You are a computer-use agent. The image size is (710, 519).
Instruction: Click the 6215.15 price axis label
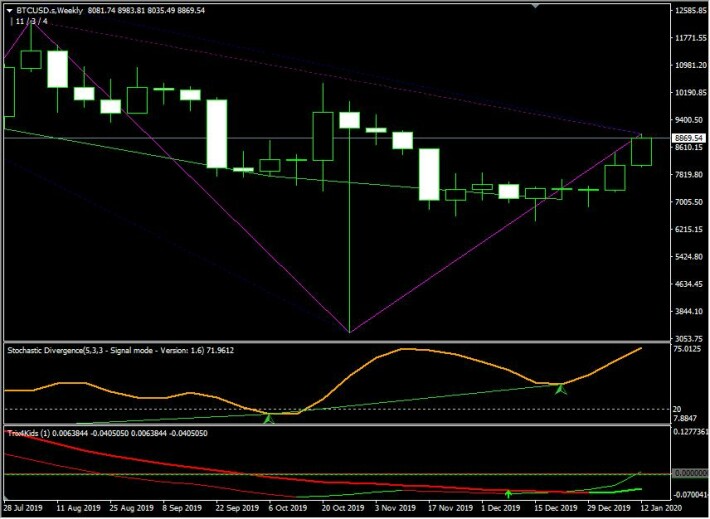tap(690, 230)
